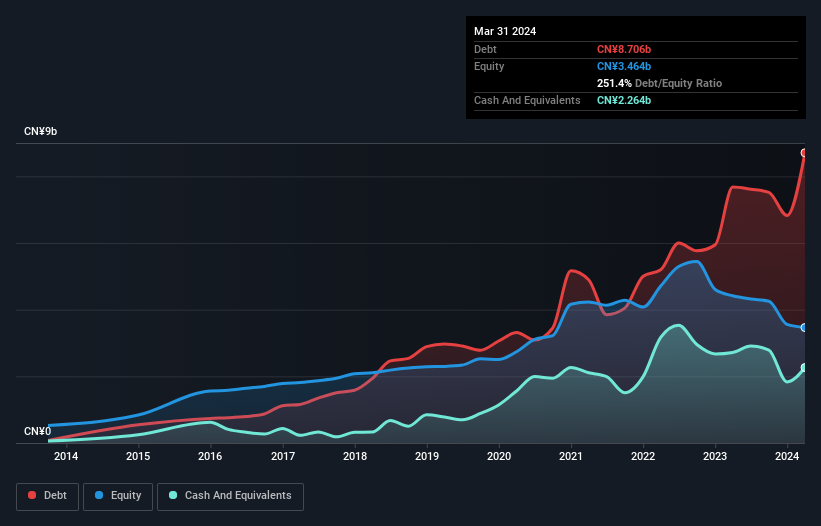Select the 2024 x-axis label
The height and width of the screenshot is (526, 821).
[x=787, y=456]
